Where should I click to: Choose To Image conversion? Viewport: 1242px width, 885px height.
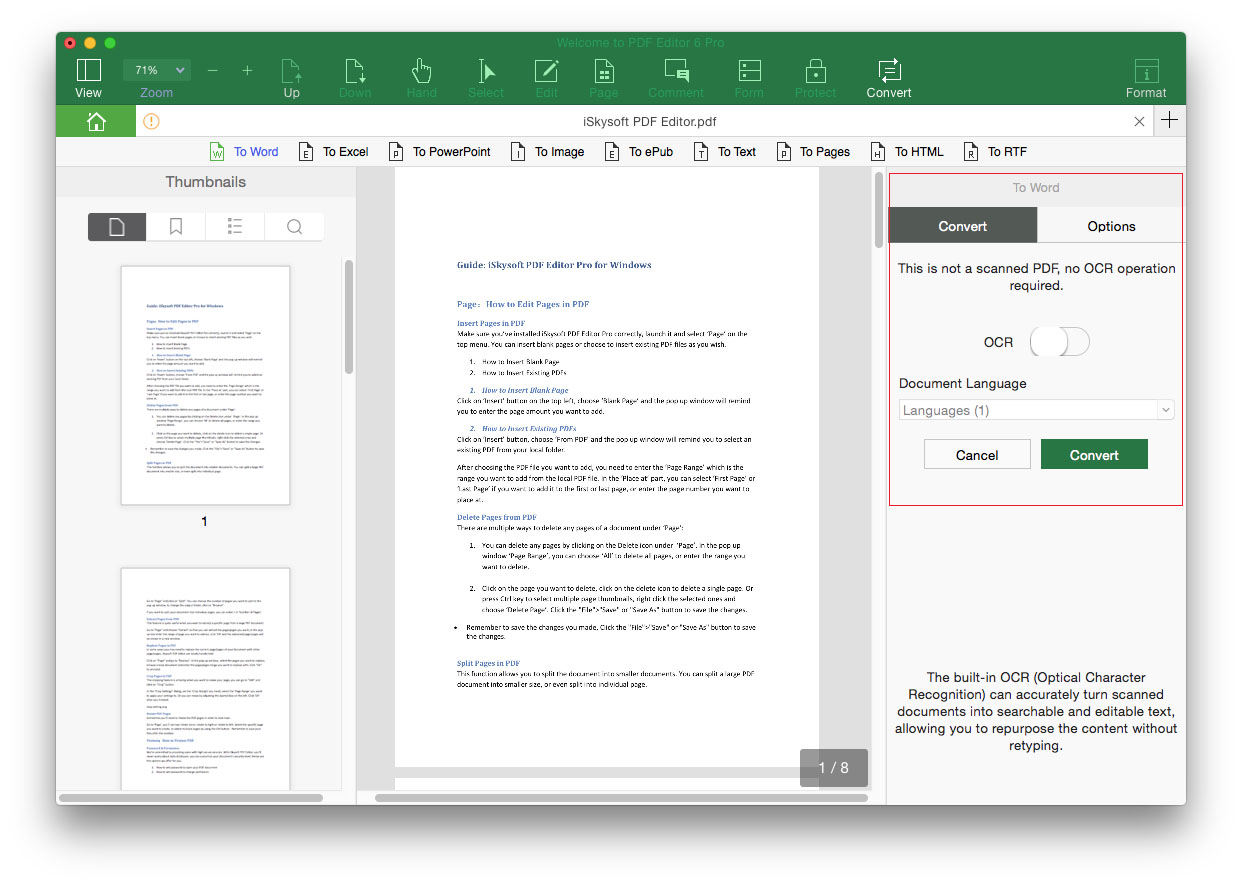point(548,152)
